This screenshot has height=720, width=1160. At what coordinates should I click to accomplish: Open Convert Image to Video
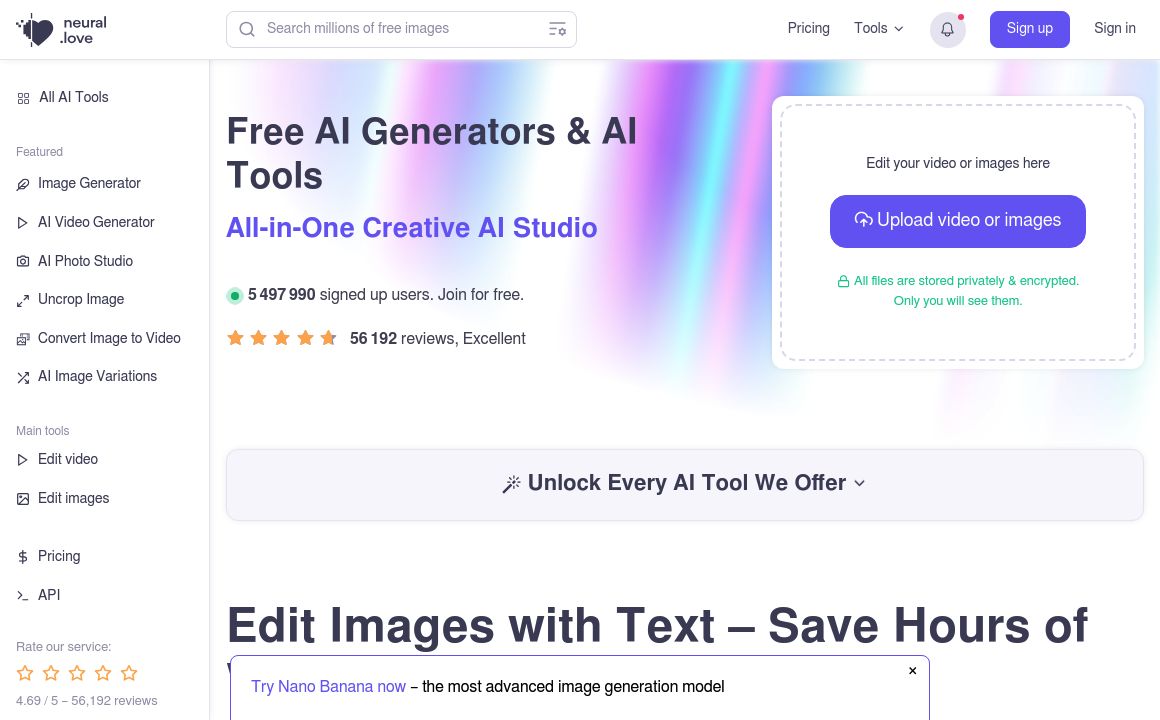coord(109,338)
